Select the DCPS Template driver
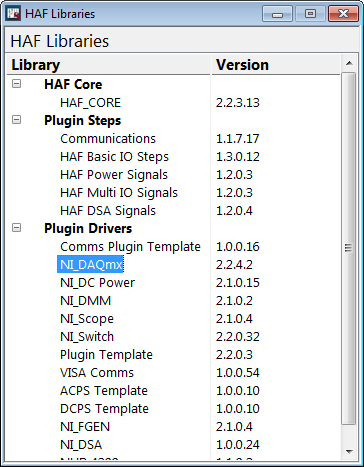This screenshot has height=467, width=364. pos(104,409)
